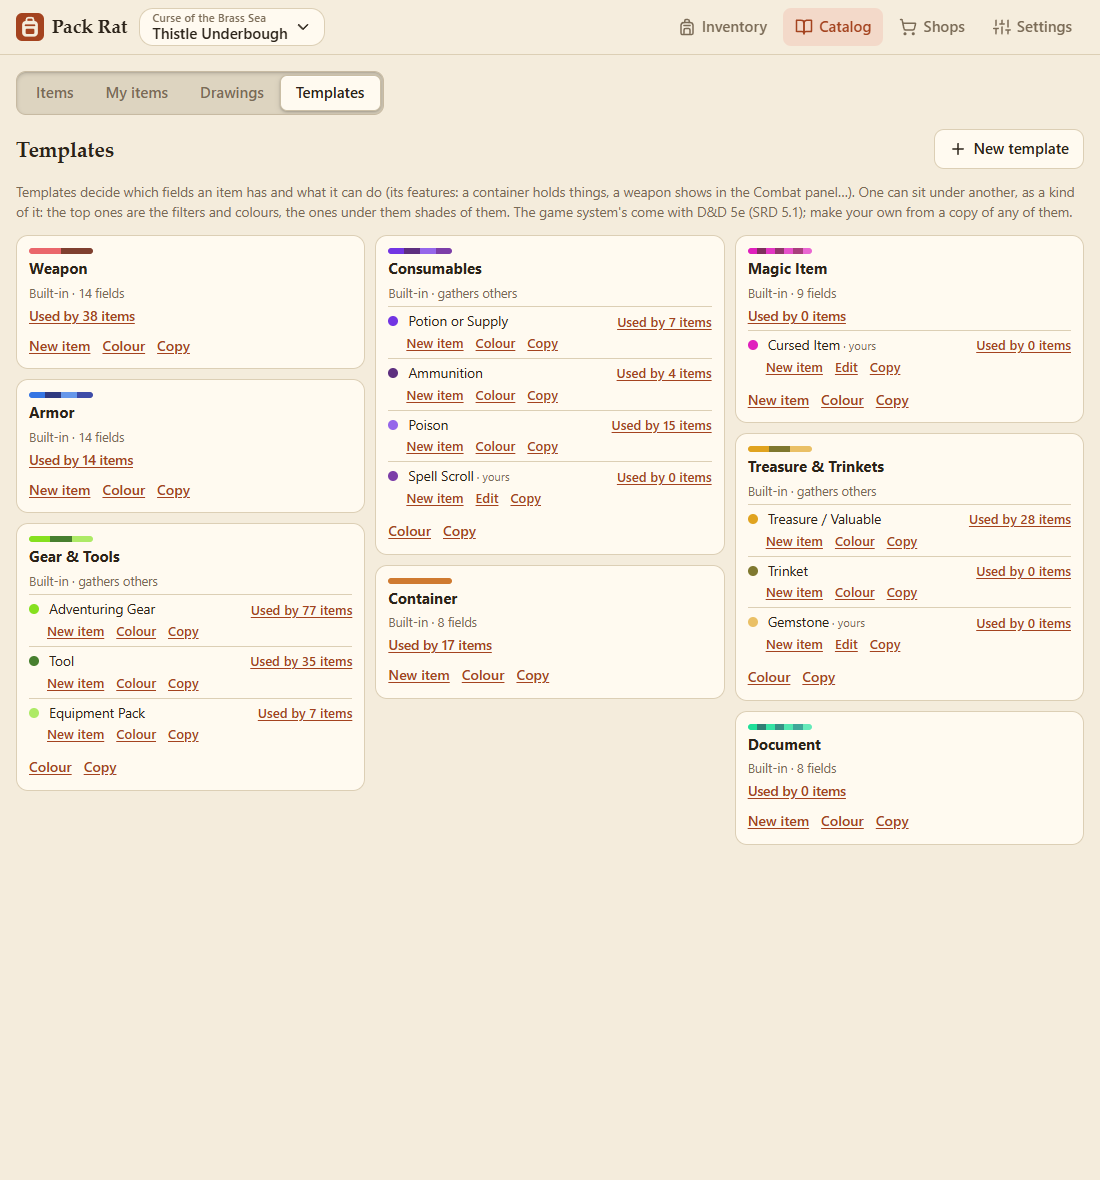The image size is (1100, 1180).
Task: Click the Settings sliders icon
Action: pos(1001,27)
